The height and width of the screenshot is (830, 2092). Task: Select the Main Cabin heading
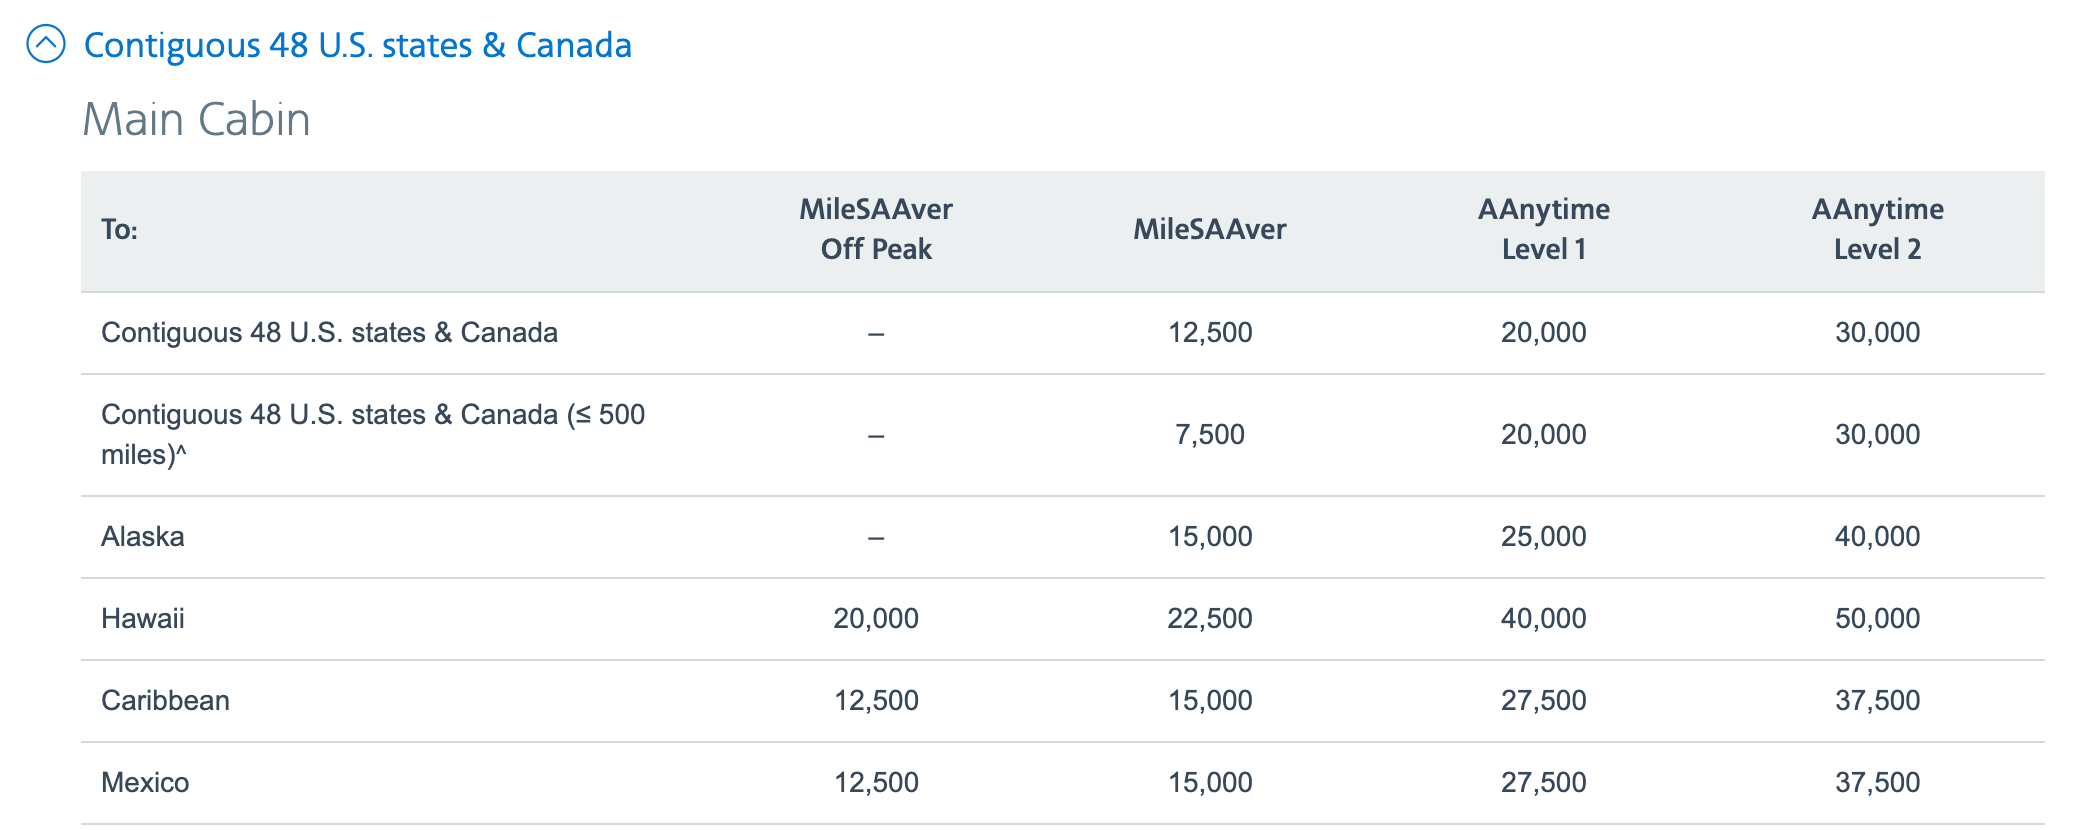196,119
